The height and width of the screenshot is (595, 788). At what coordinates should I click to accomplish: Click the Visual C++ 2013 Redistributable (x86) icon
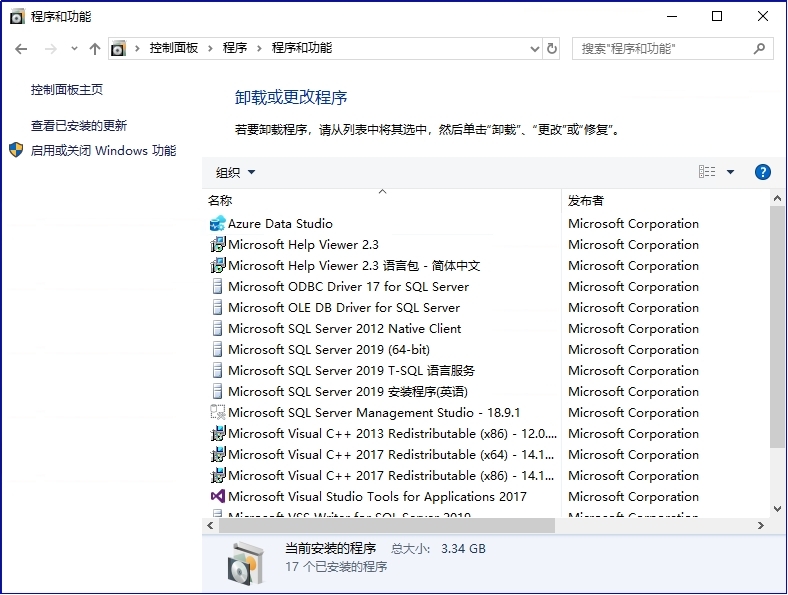[218, 434]
